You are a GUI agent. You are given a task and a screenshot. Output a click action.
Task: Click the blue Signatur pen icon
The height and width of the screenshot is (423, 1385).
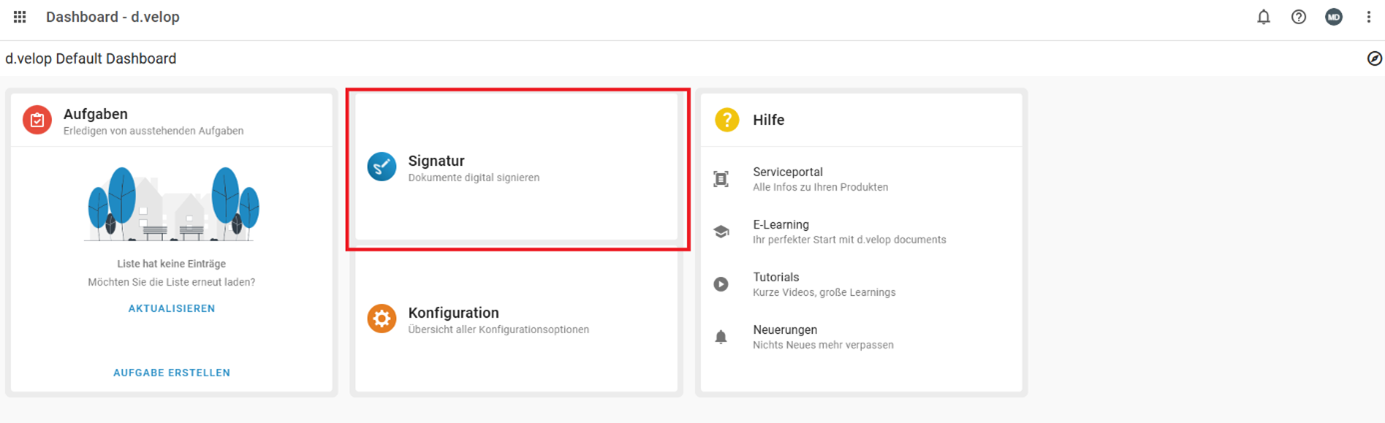pos(381,166)
